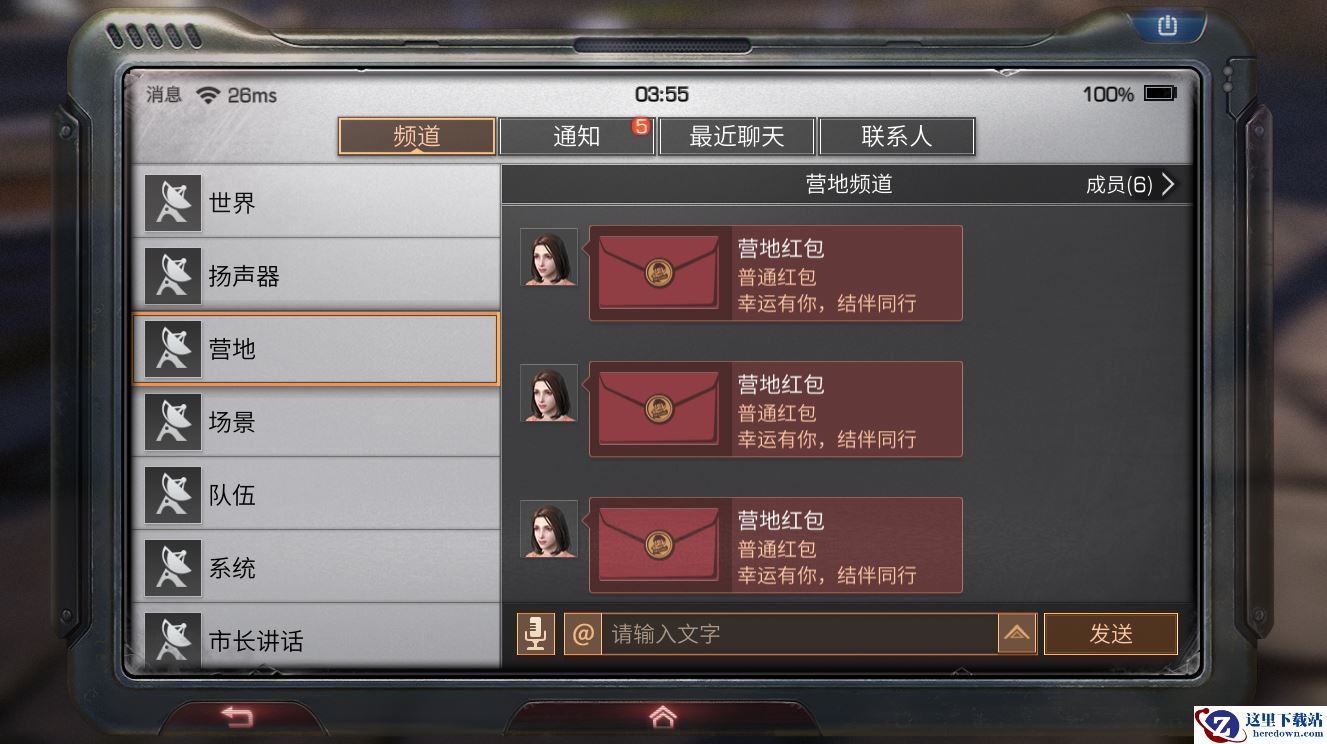Select the 联系人 tab
This screenshot has width=1327, height=744.
point(897,137)
